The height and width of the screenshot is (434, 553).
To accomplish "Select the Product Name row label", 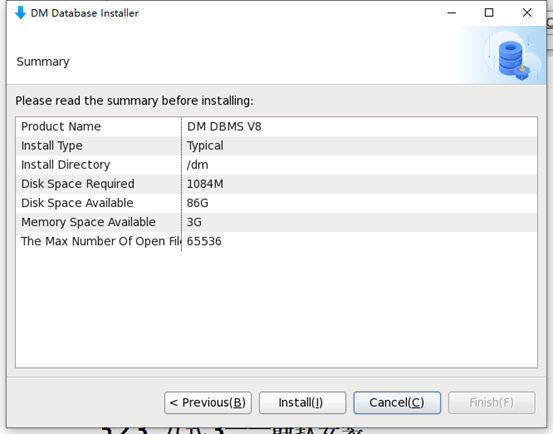I will tap(61, 126).
